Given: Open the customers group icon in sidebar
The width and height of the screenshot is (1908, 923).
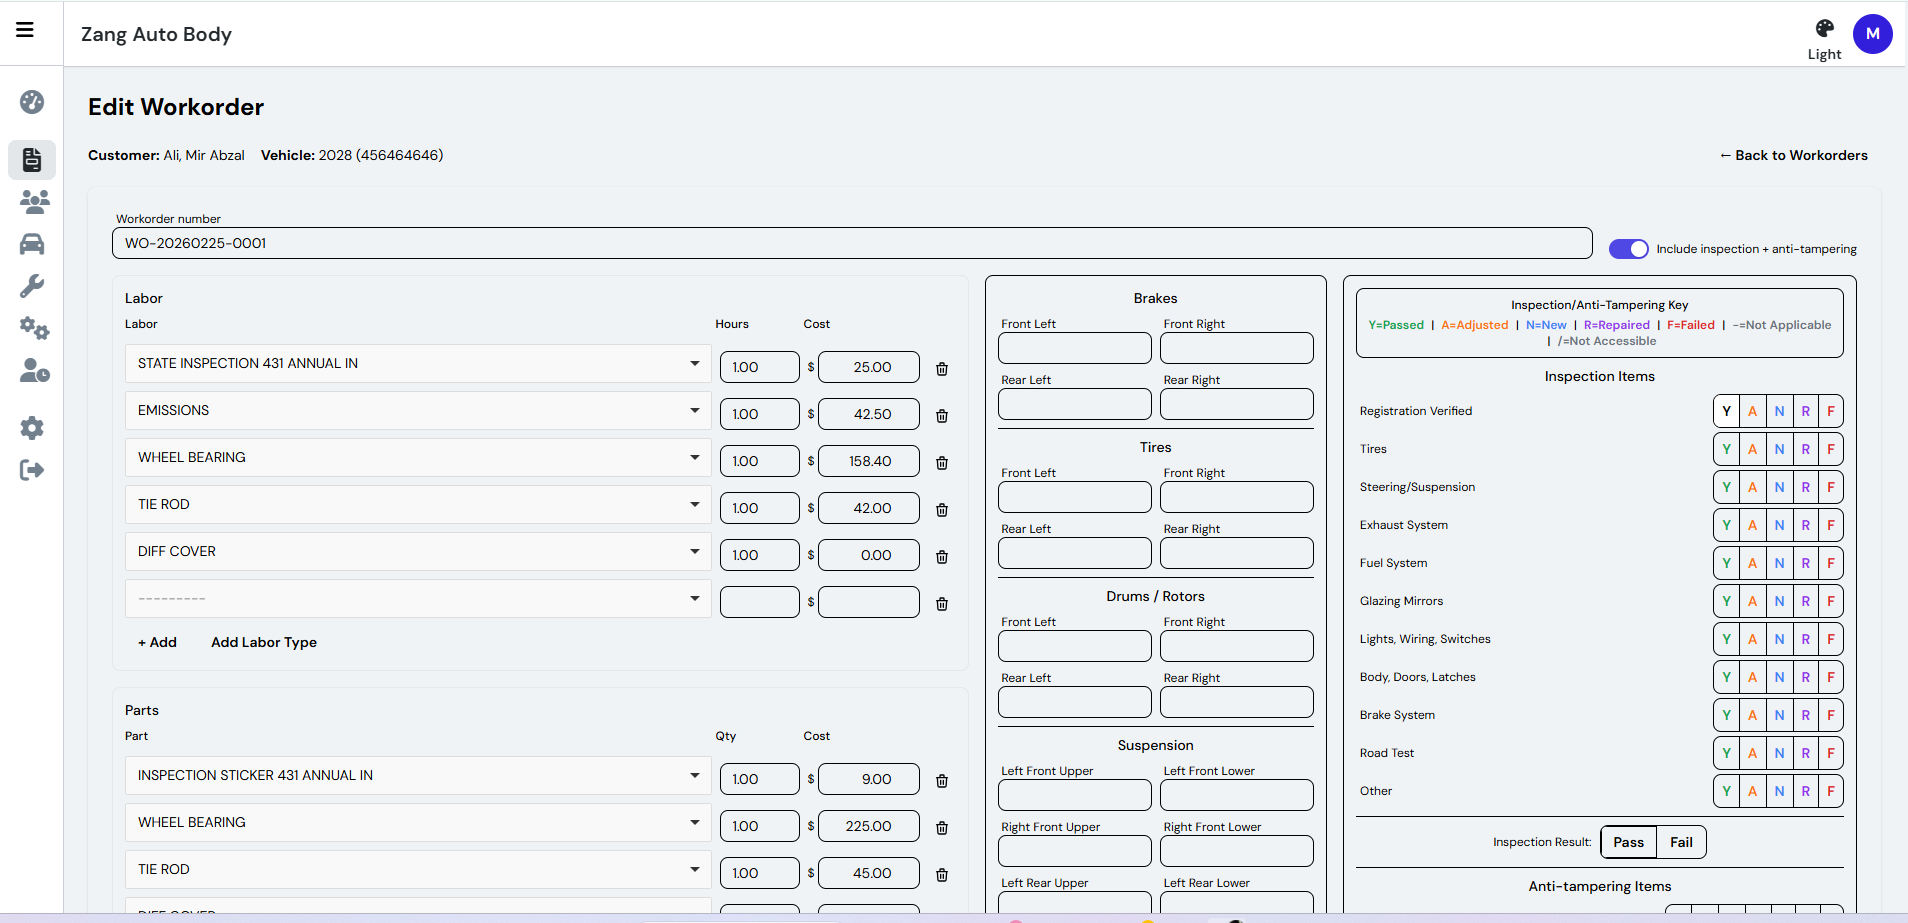Looking at the screenshot, I should tap(34, 202).
